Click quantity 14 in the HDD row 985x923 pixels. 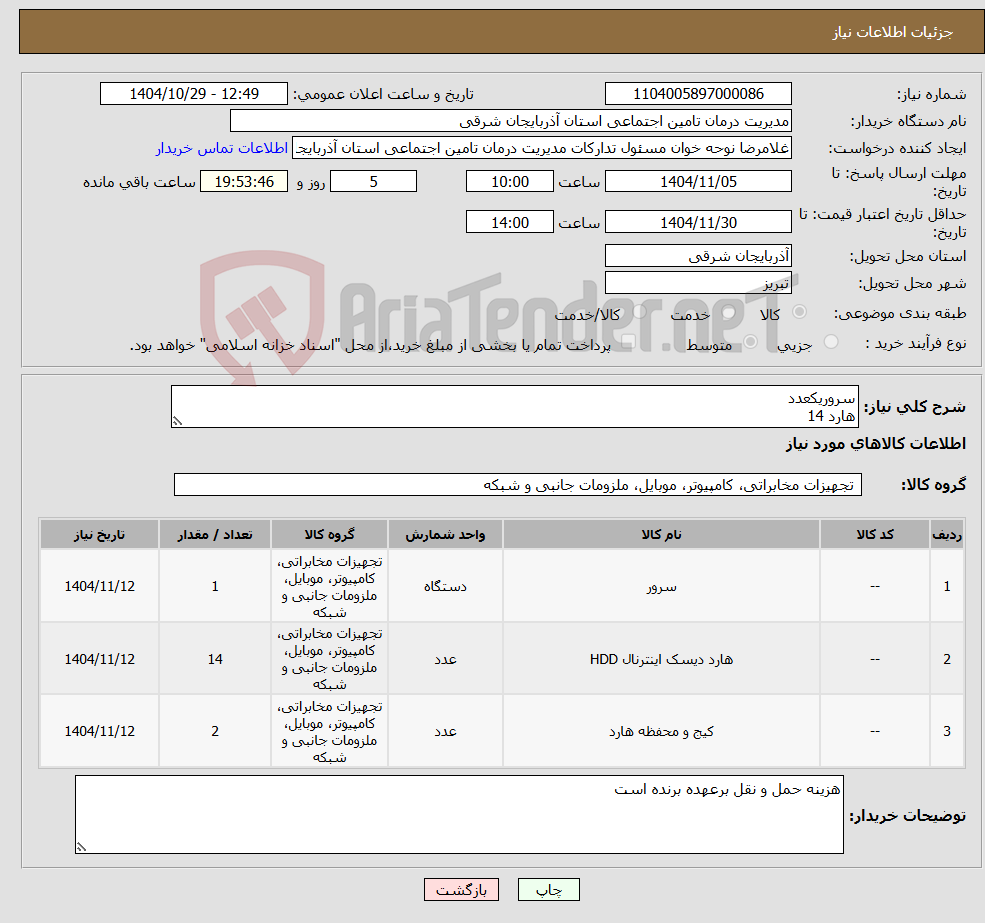[215, 659]
